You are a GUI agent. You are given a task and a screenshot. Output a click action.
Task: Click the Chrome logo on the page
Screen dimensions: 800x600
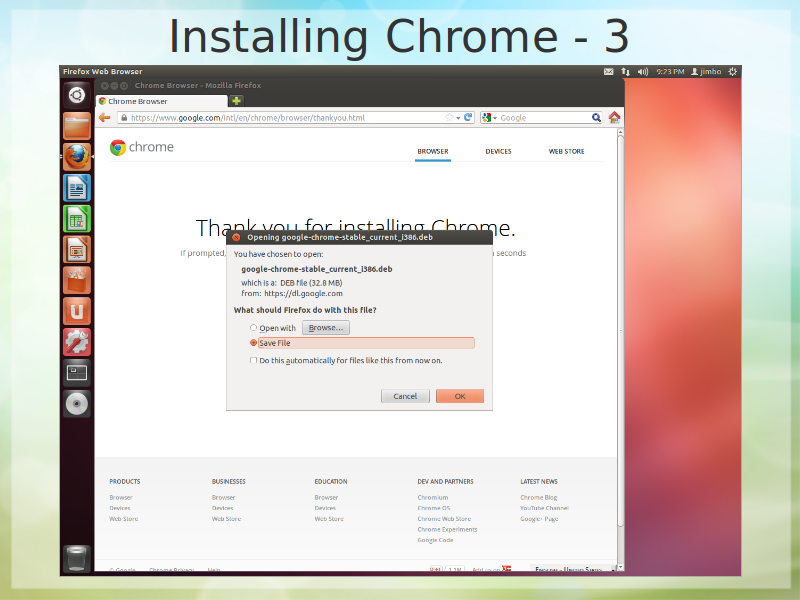[x=142, y=147]
